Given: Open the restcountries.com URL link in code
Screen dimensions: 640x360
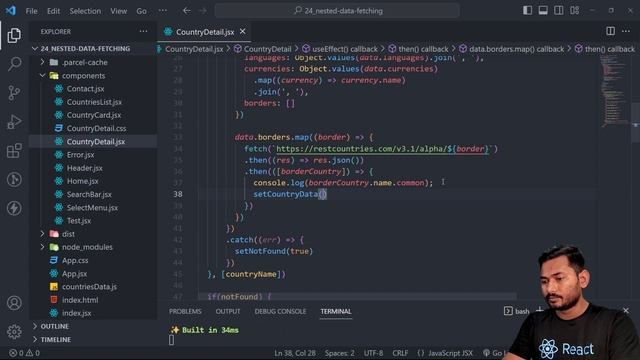Looking at the screenshot, I should tap(382, 149).
